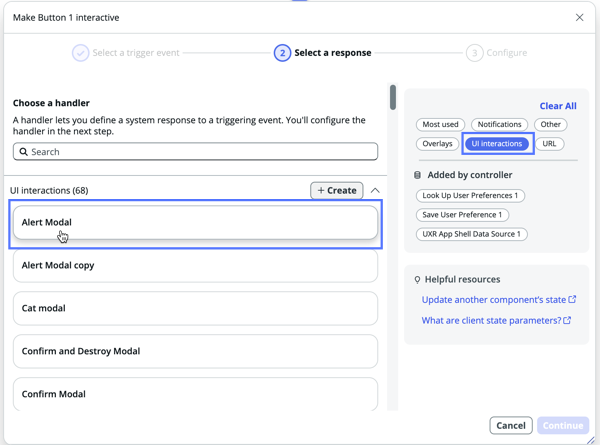Click the Continue button

pos(563,425)
